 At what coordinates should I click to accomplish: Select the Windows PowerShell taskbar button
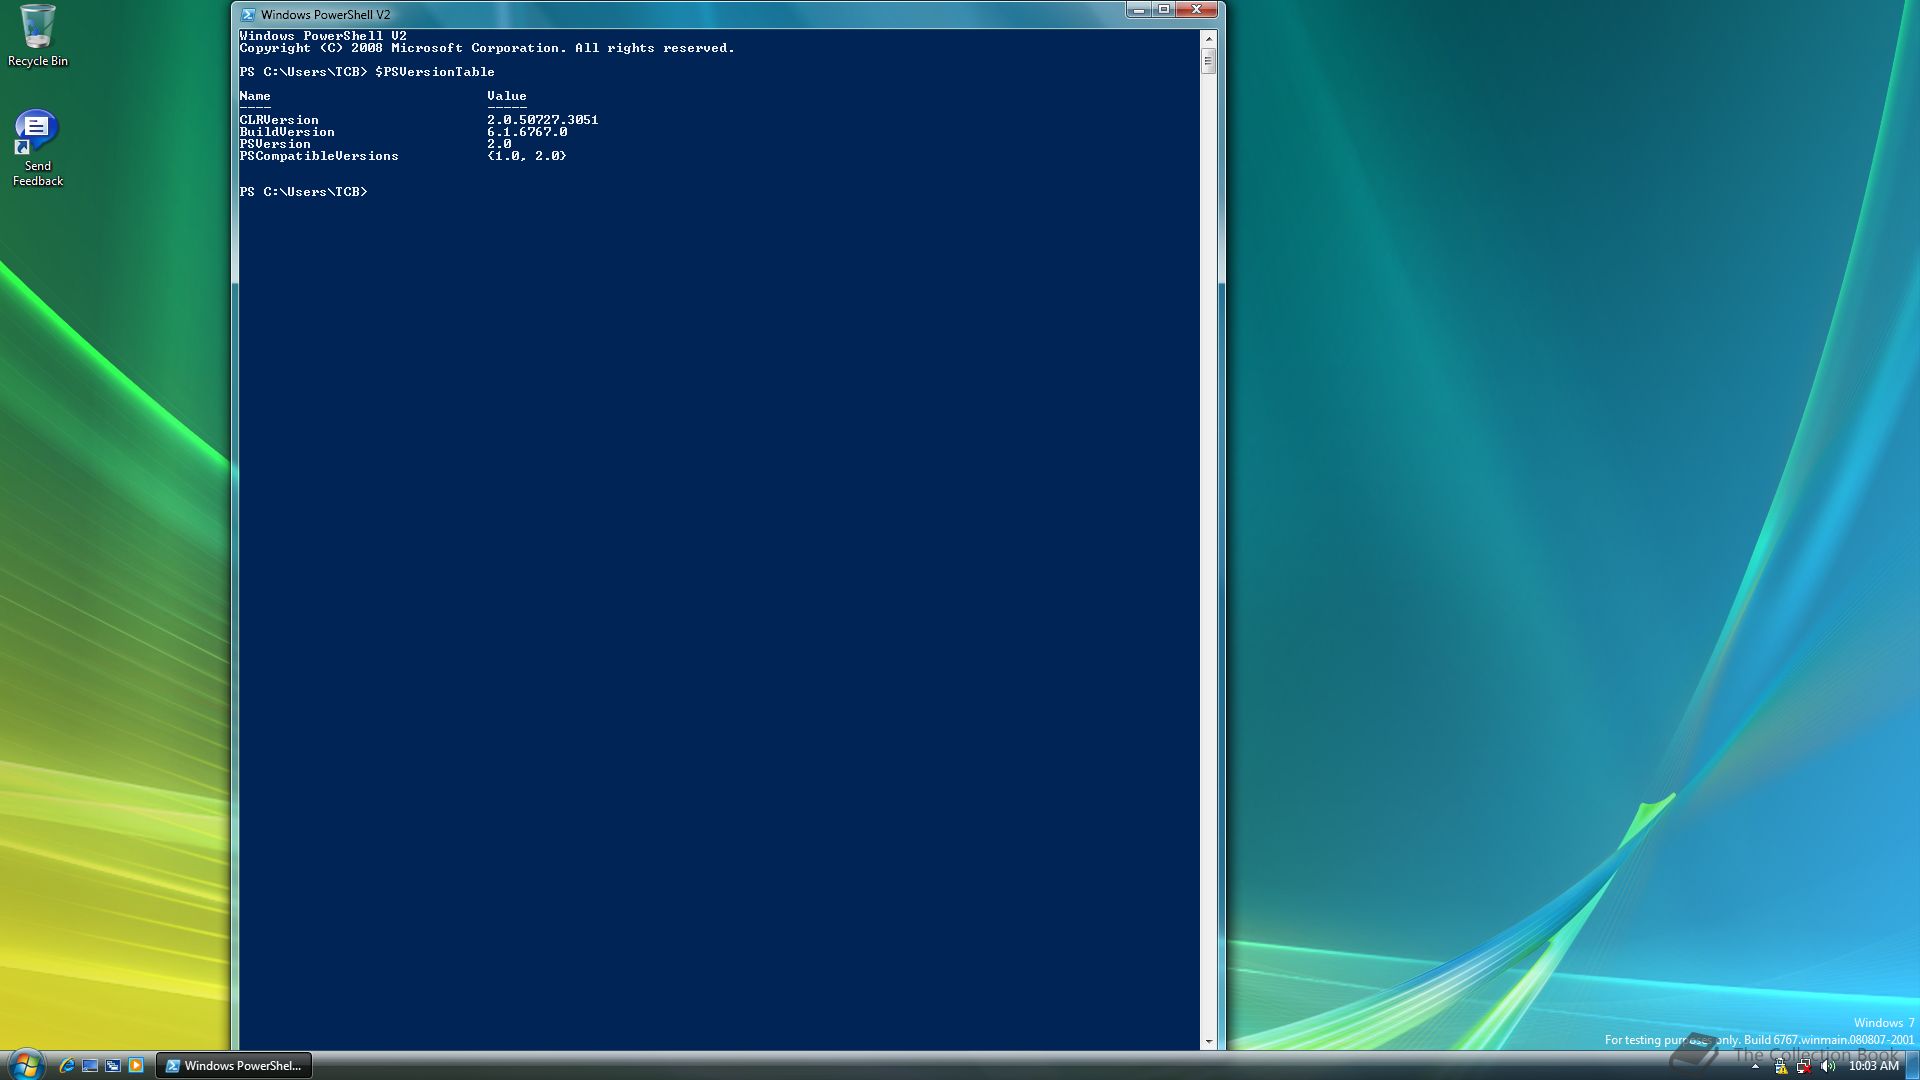click(234, 1066)
